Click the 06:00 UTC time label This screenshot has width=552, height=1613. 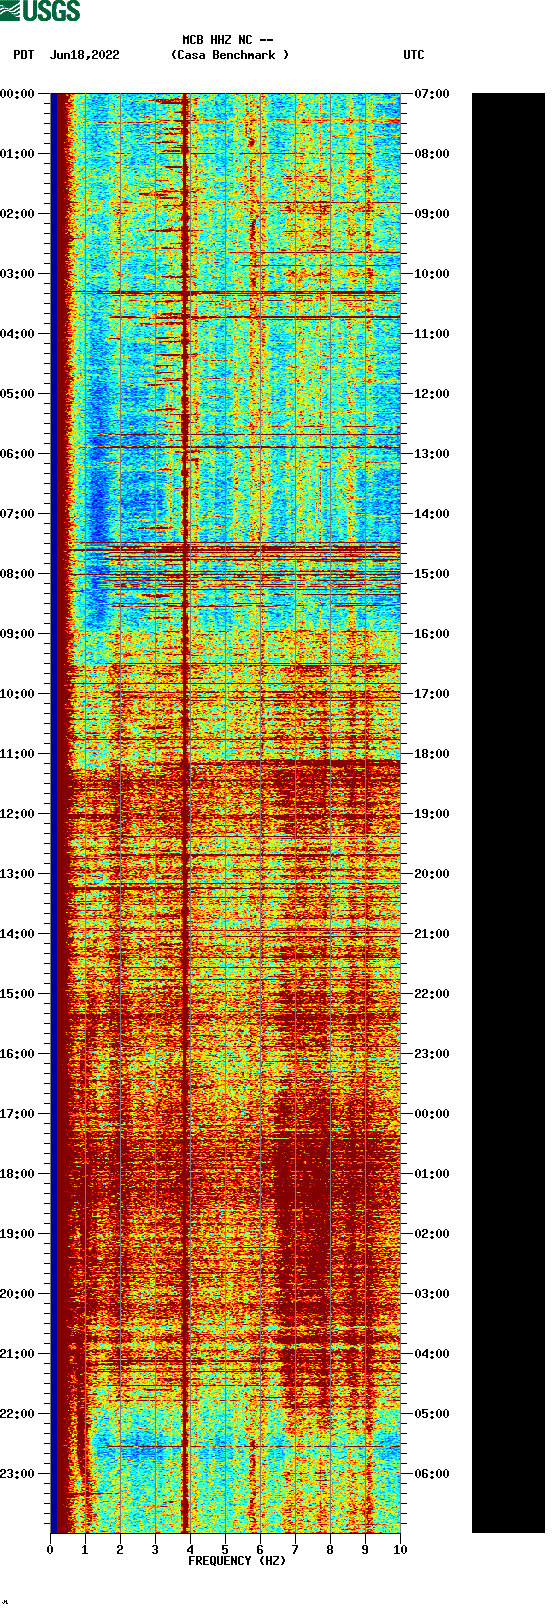432,1474
